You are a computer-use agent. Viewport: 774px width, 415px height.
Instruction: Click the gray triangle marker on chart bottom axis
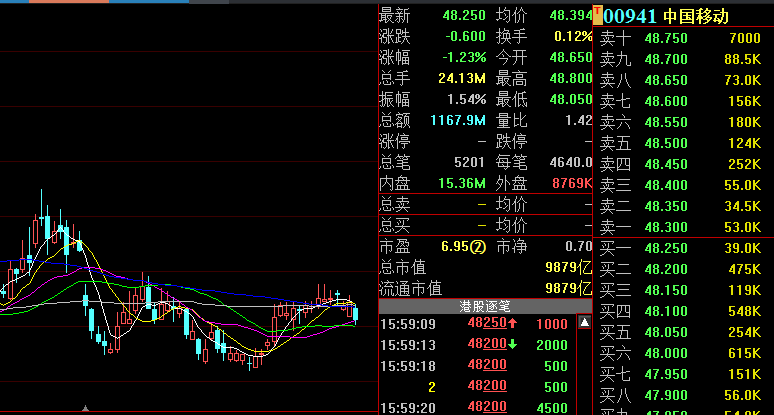(85, 408)
